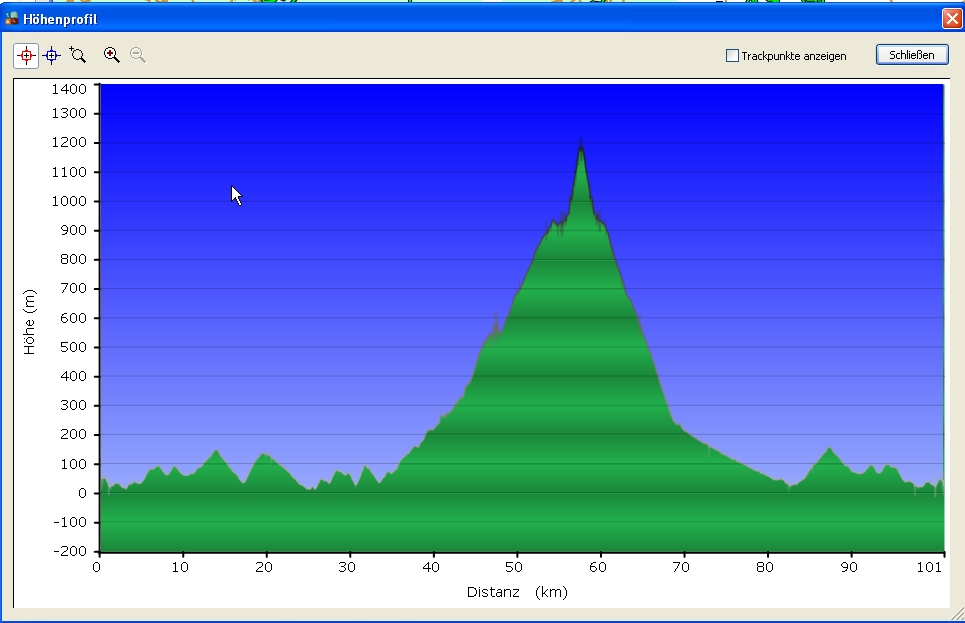Click the highest peak of the elevation profile
The image size is (965, 623).
click(x=580, y=147)
